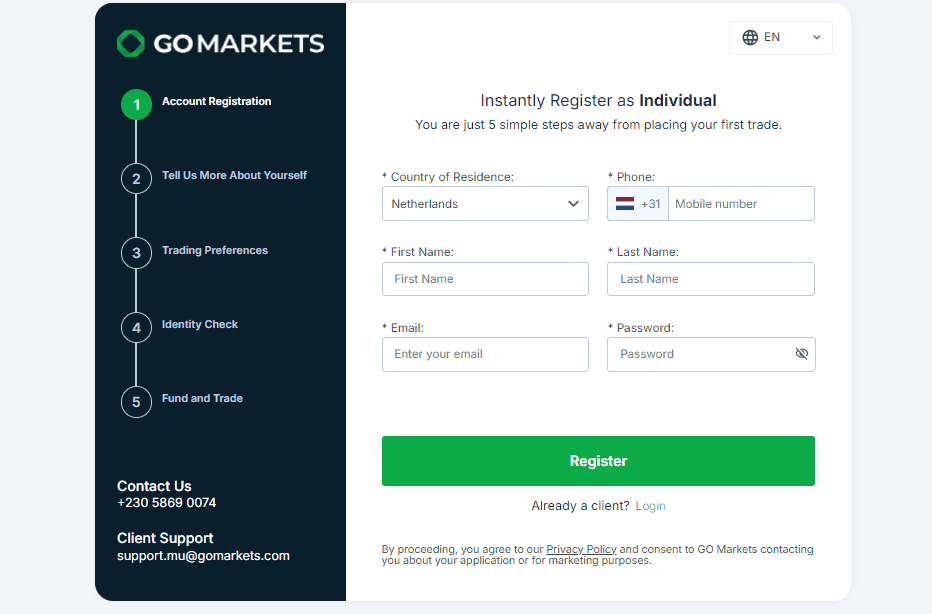Click step 2 Tell Us More About Yourself circle
This screenshot has height=614, width=932.
[x=136, y=178]
